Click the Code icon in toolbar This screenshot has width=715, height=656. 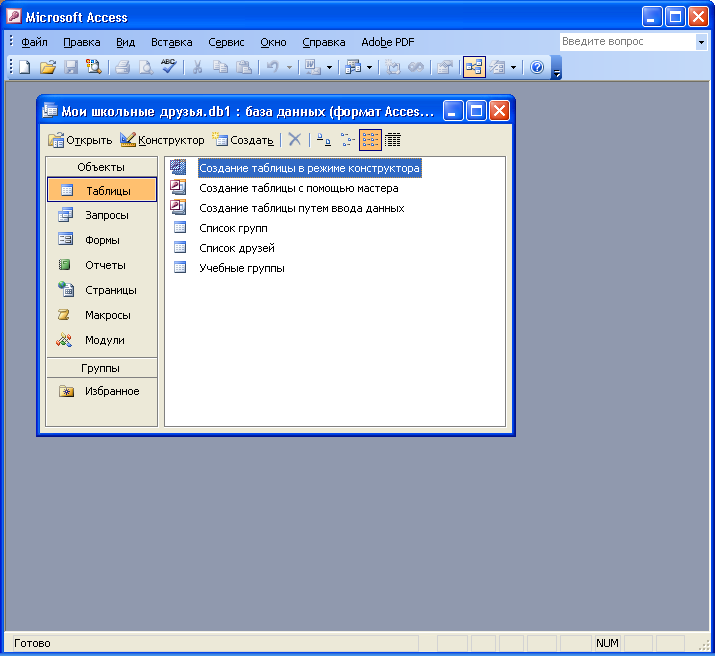pos(392,67)
